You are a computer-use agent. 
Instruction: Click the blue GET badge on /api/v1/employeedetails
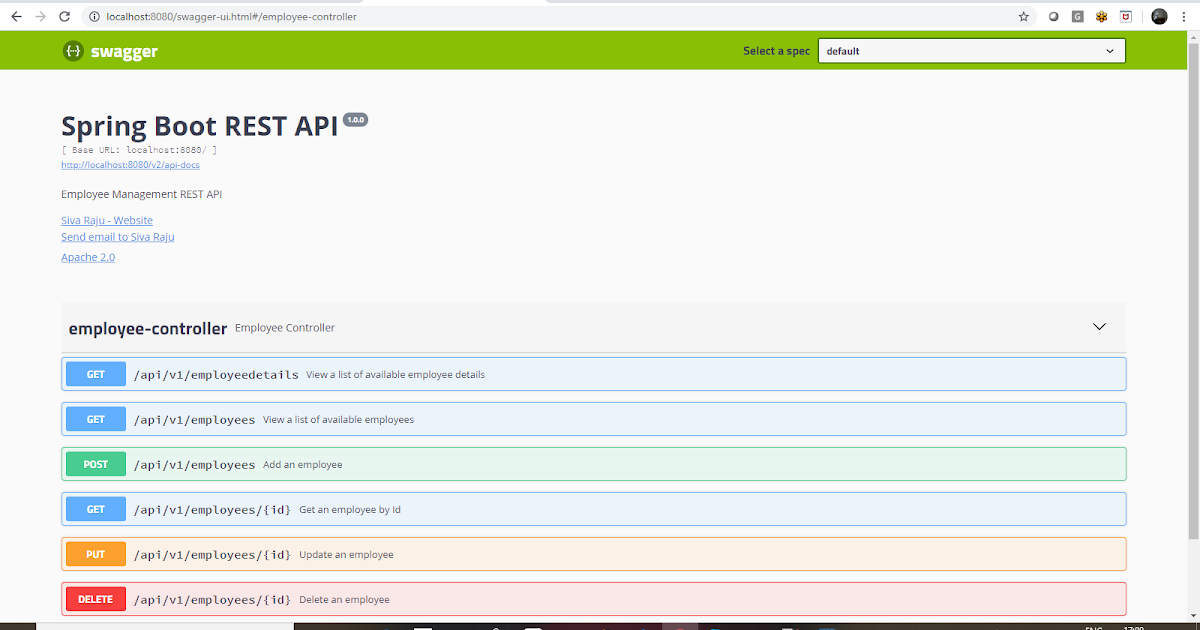95,373
